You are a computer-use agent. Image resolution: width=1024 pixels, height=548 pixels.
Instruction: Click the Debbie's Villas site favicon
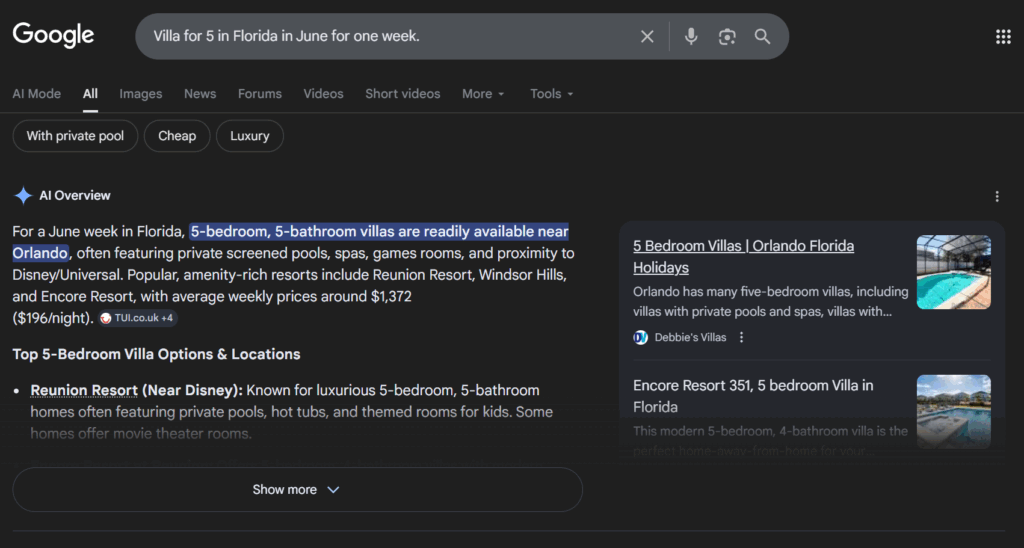click(641, 337)
